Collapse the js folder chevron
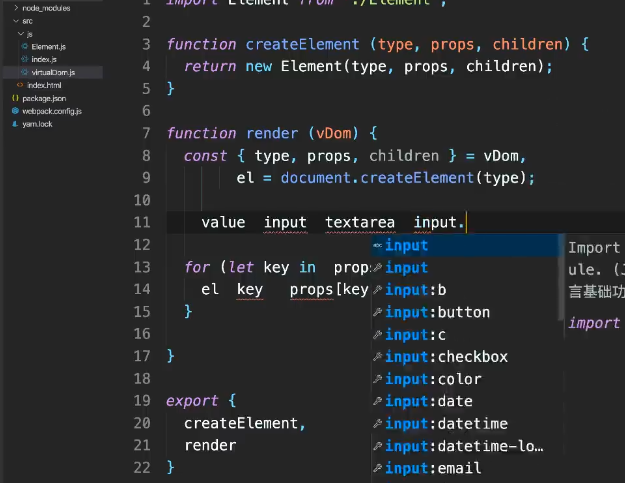The height and width of the screenshot is (483, 625). pos(21,34)
